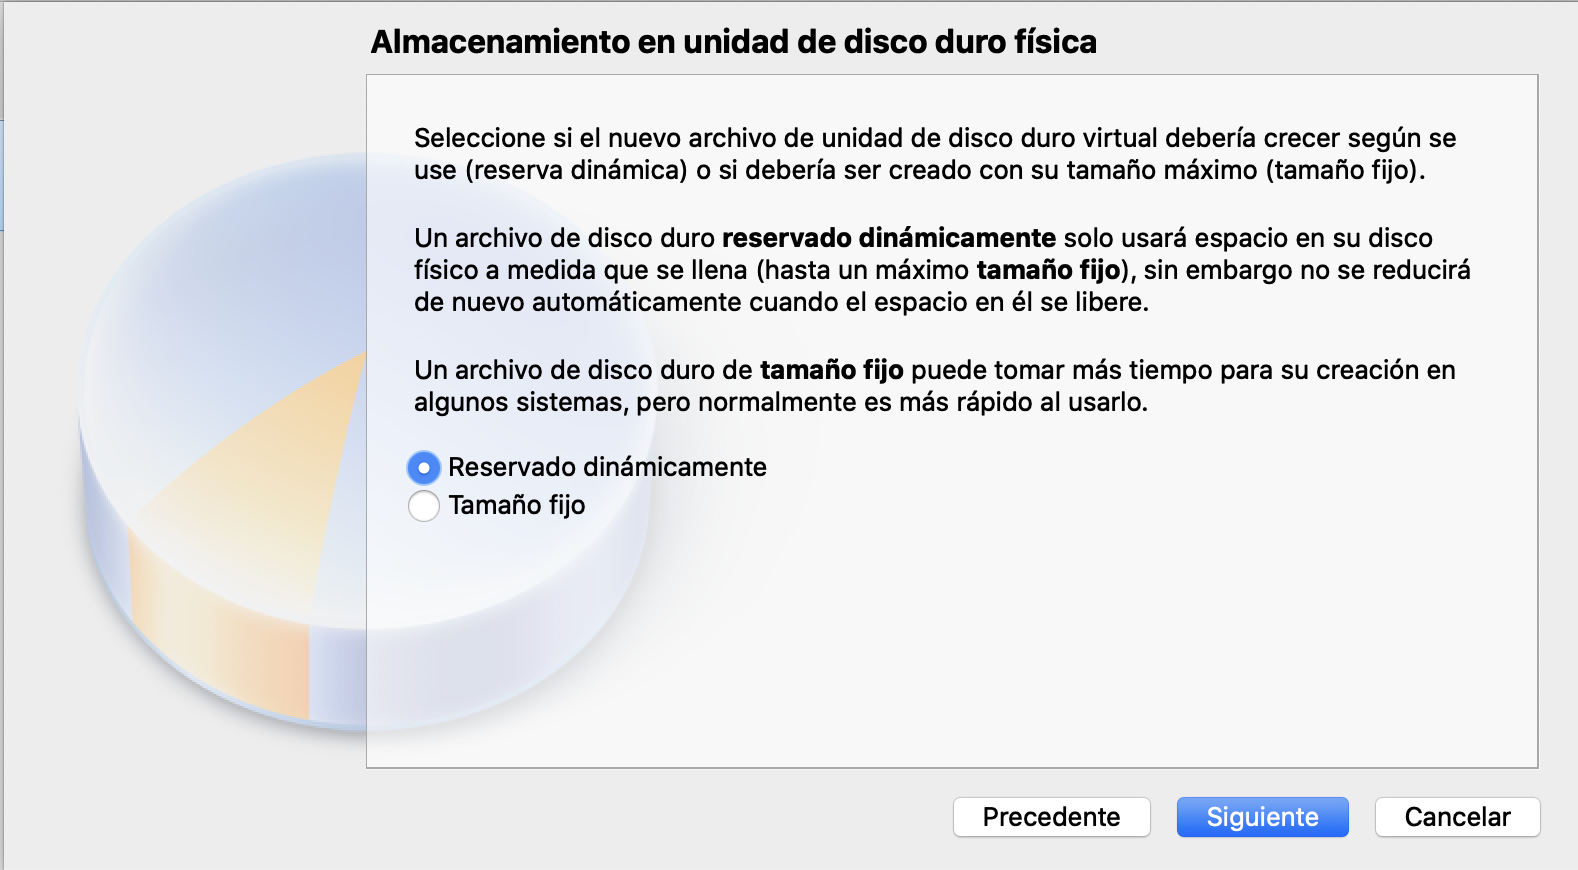Click the line 'de nuevo automáticamente cuando el espacio'
The height and width of the screenshot is (870, 1578).
[x=781, y=302]
